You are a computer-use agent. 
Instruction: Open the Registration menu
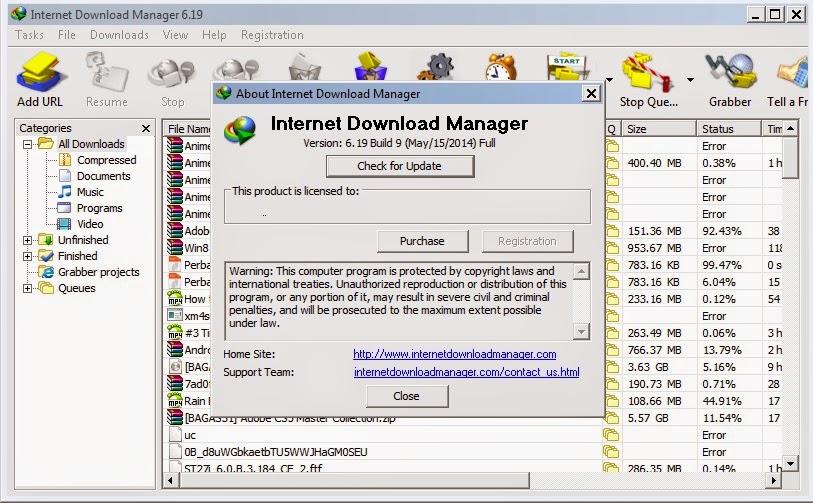coord(272,35)
